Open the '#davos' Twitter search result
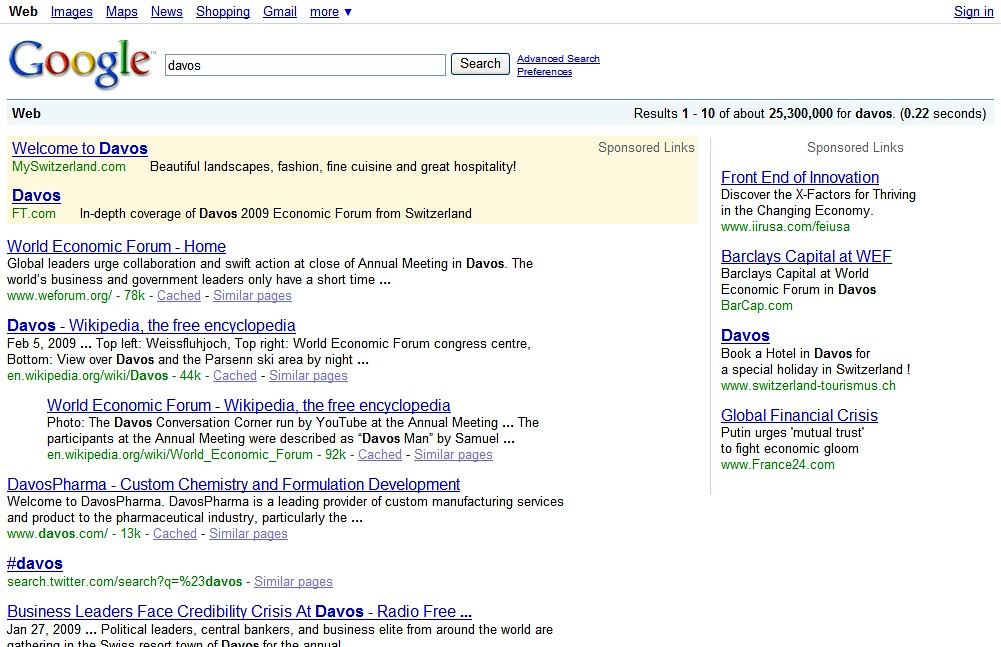The image size is (1001, 647). pyautogui.click(x=34, y=563)
